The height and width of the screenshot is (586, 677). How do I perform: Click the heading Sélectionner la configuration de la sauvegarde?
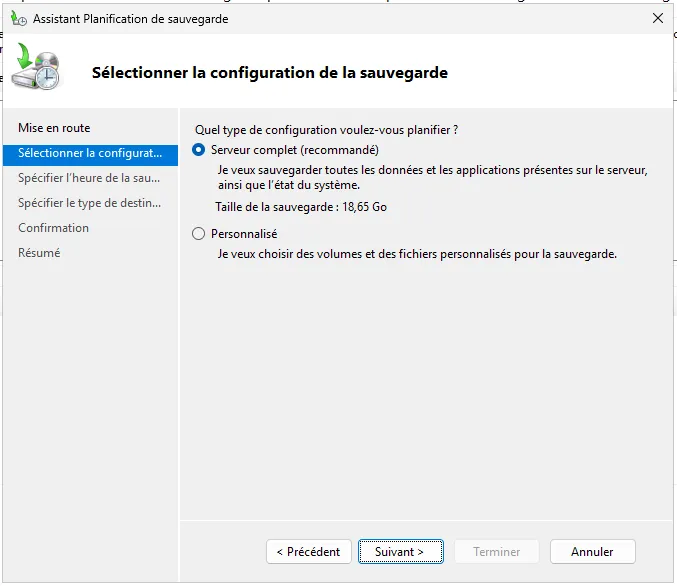point(269,73)
